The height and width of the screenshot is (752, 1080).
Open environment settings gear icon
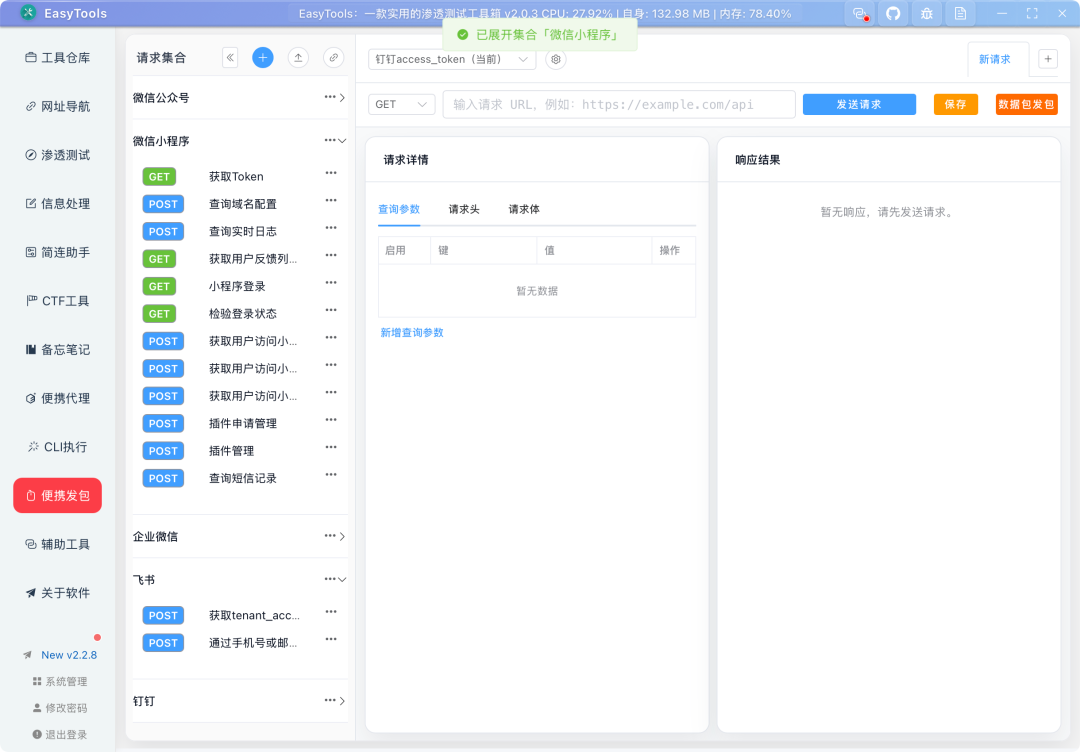point(556,59)
